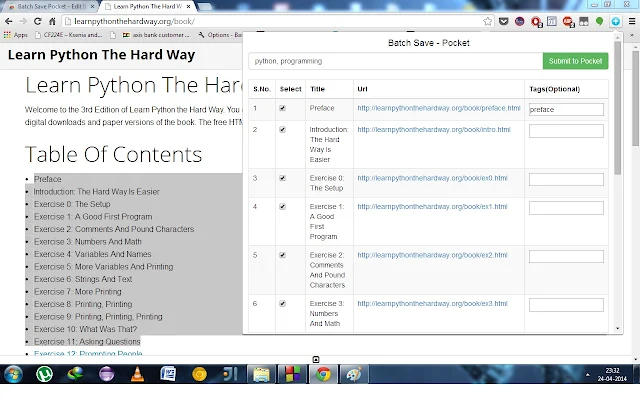Click Exercise 12: Prompting People link
The image size is (640, 400).
click(x=88, y=353)
